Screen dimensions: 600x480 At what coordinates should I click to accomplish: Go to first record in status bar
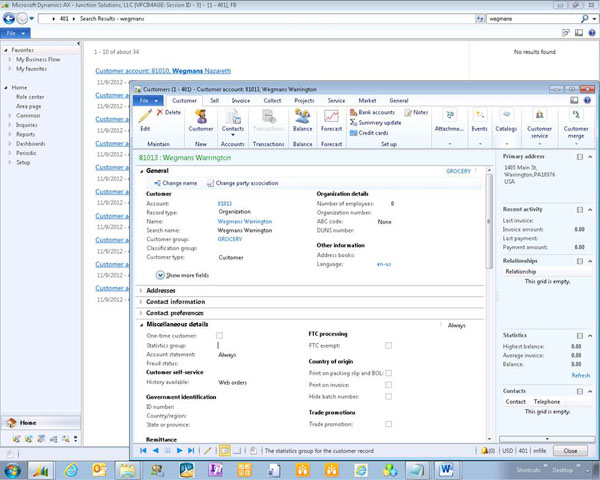click(x=143, y=451)
